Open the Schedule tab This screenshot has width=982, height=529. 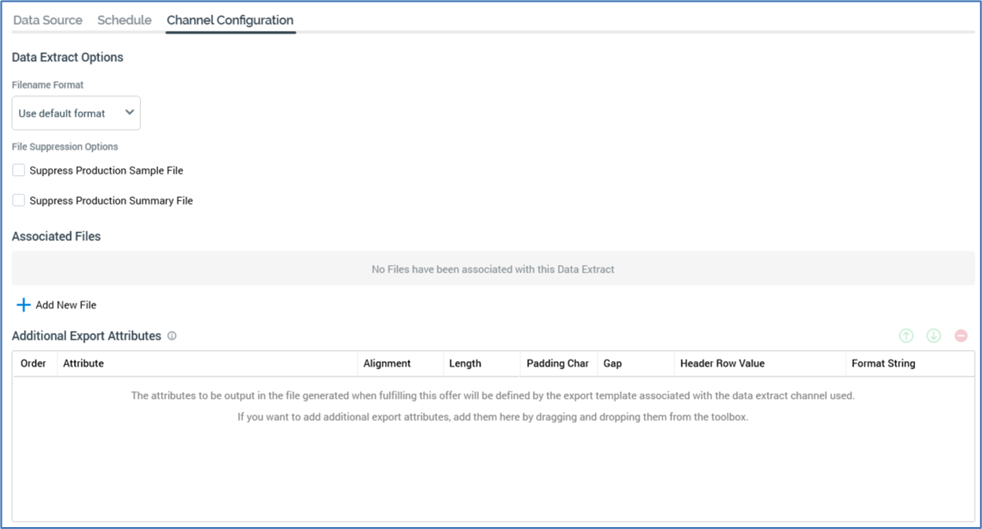124,20
